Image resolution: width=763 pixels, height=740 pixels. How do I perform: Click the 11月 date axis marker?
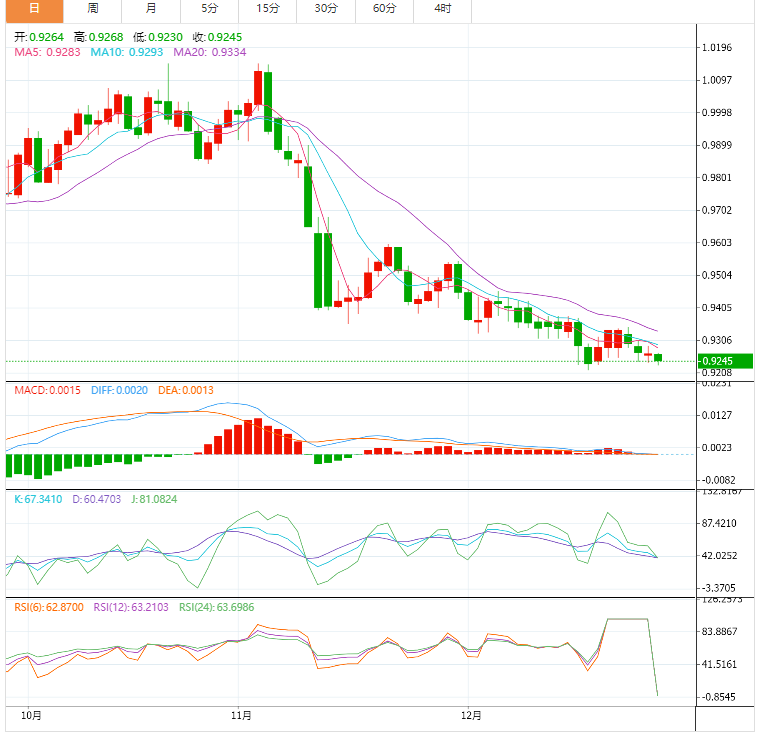click(241, 715)
